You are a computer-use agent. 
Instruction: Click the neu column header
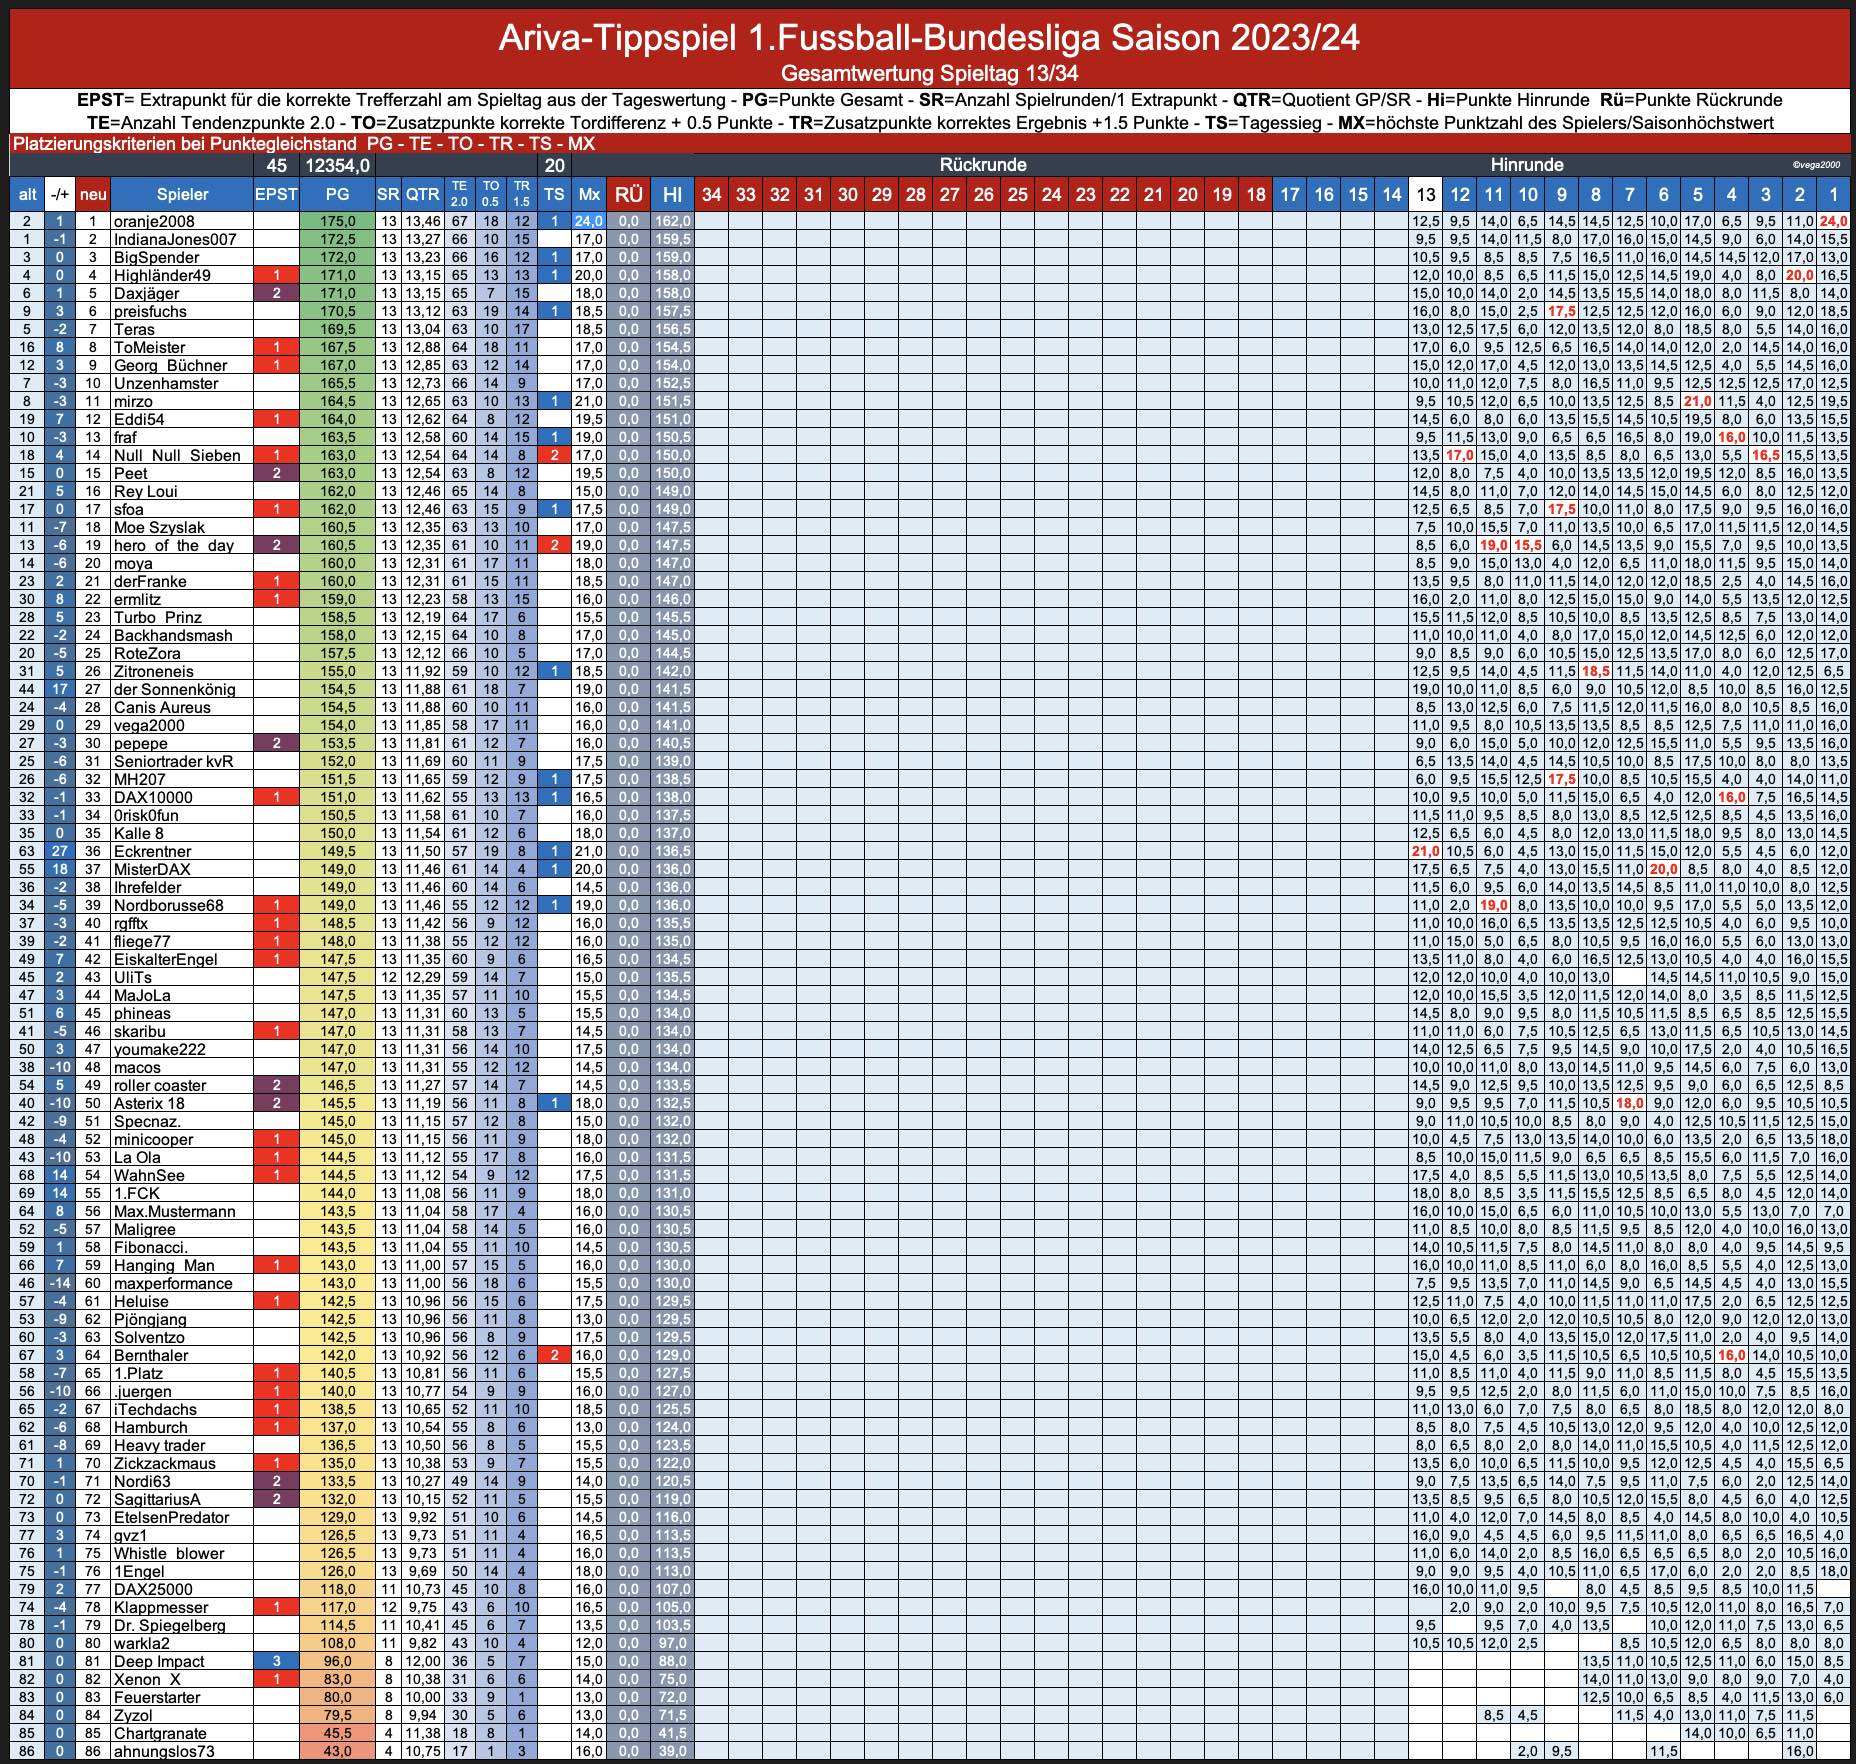pos(93,194)
